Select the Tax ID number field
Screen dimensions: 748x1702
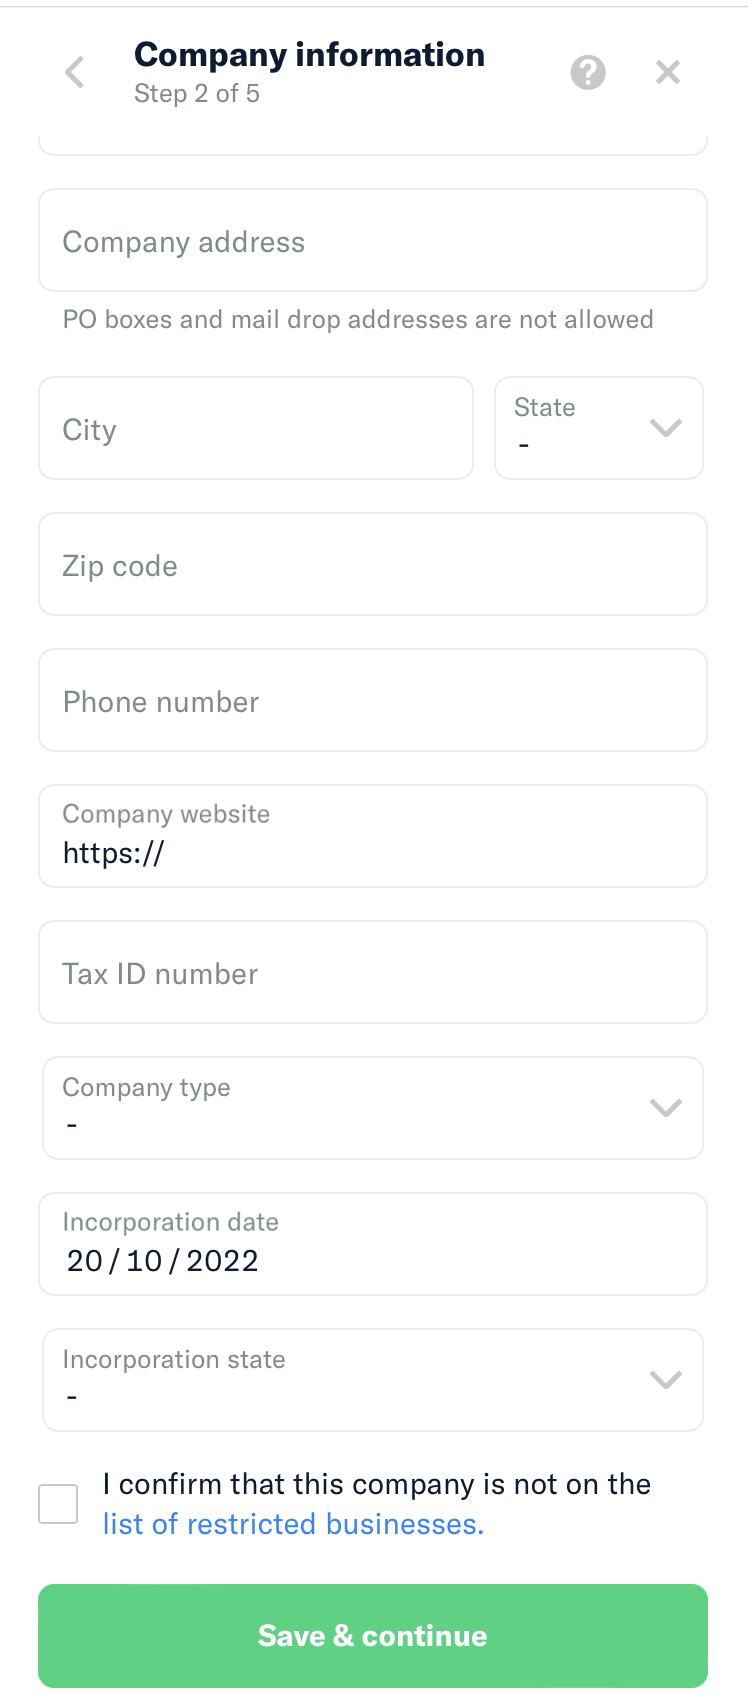373,973
